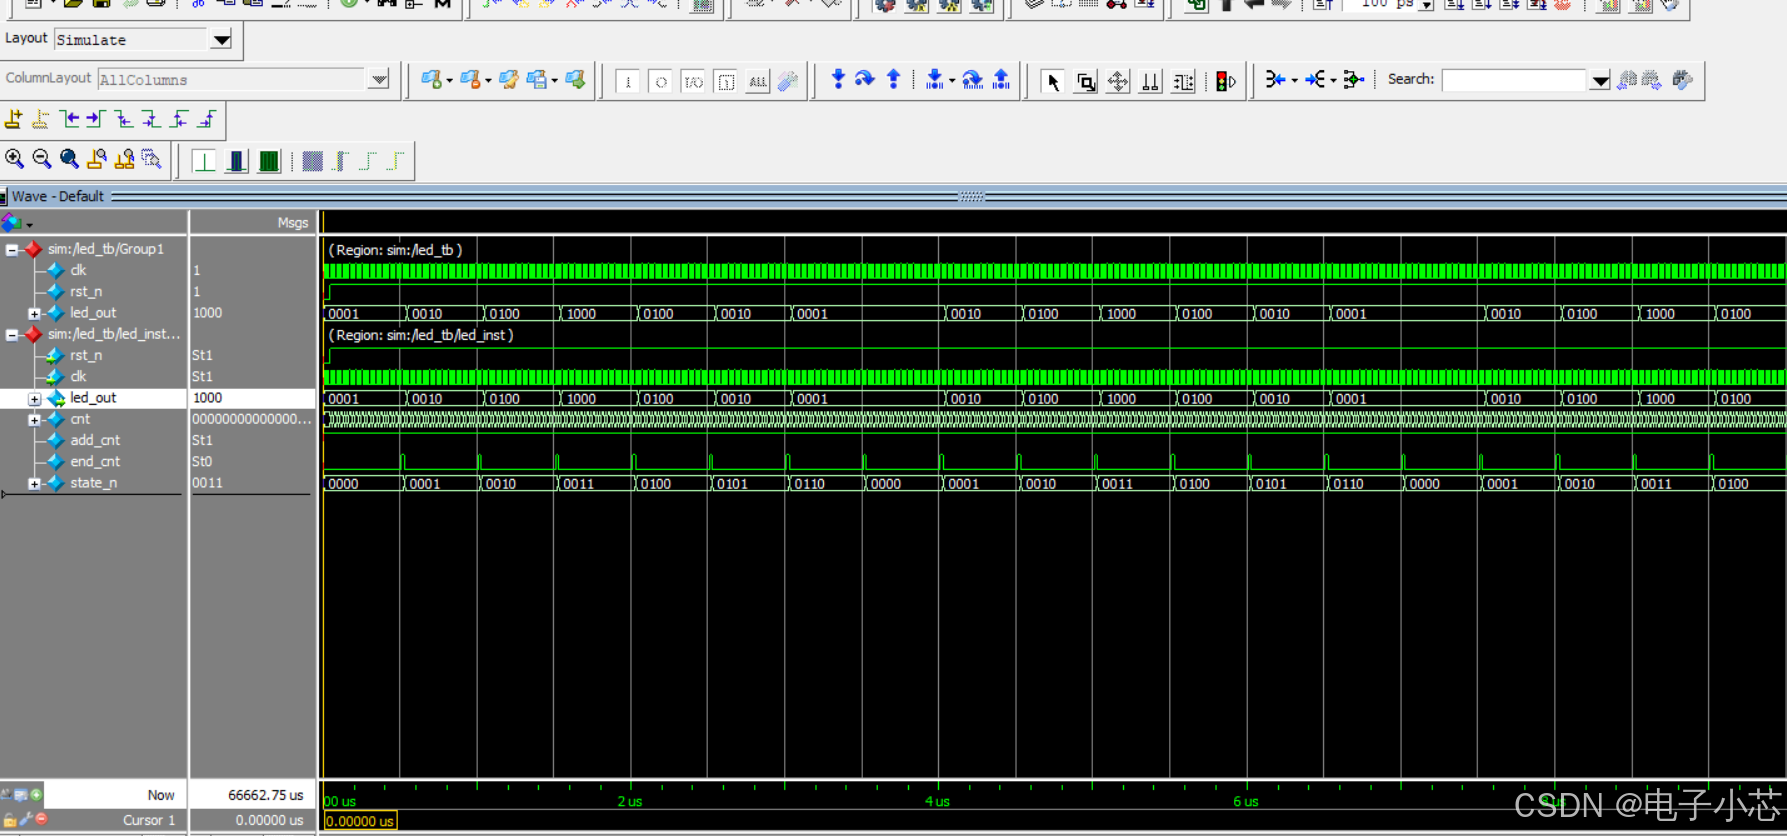Viewport: 1787px width, 836px height.
Task: Collapse the sim:/led_tb/Group1 tree node
Action: point(12,250)
